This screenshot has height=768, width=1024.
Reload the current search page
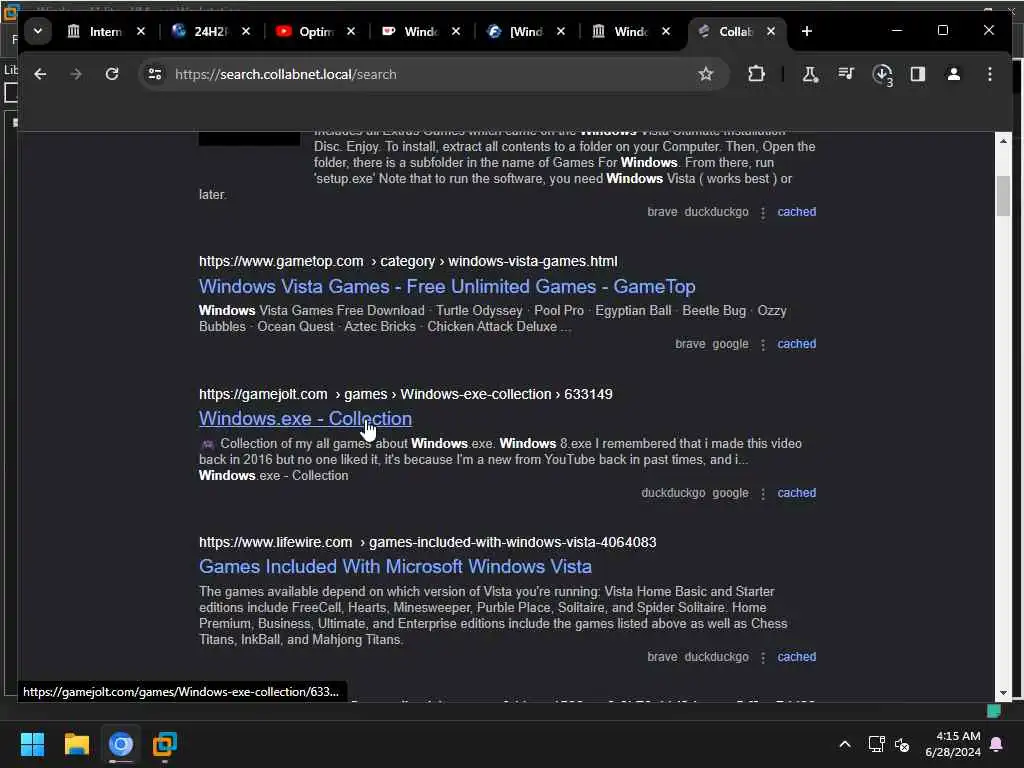112,74
